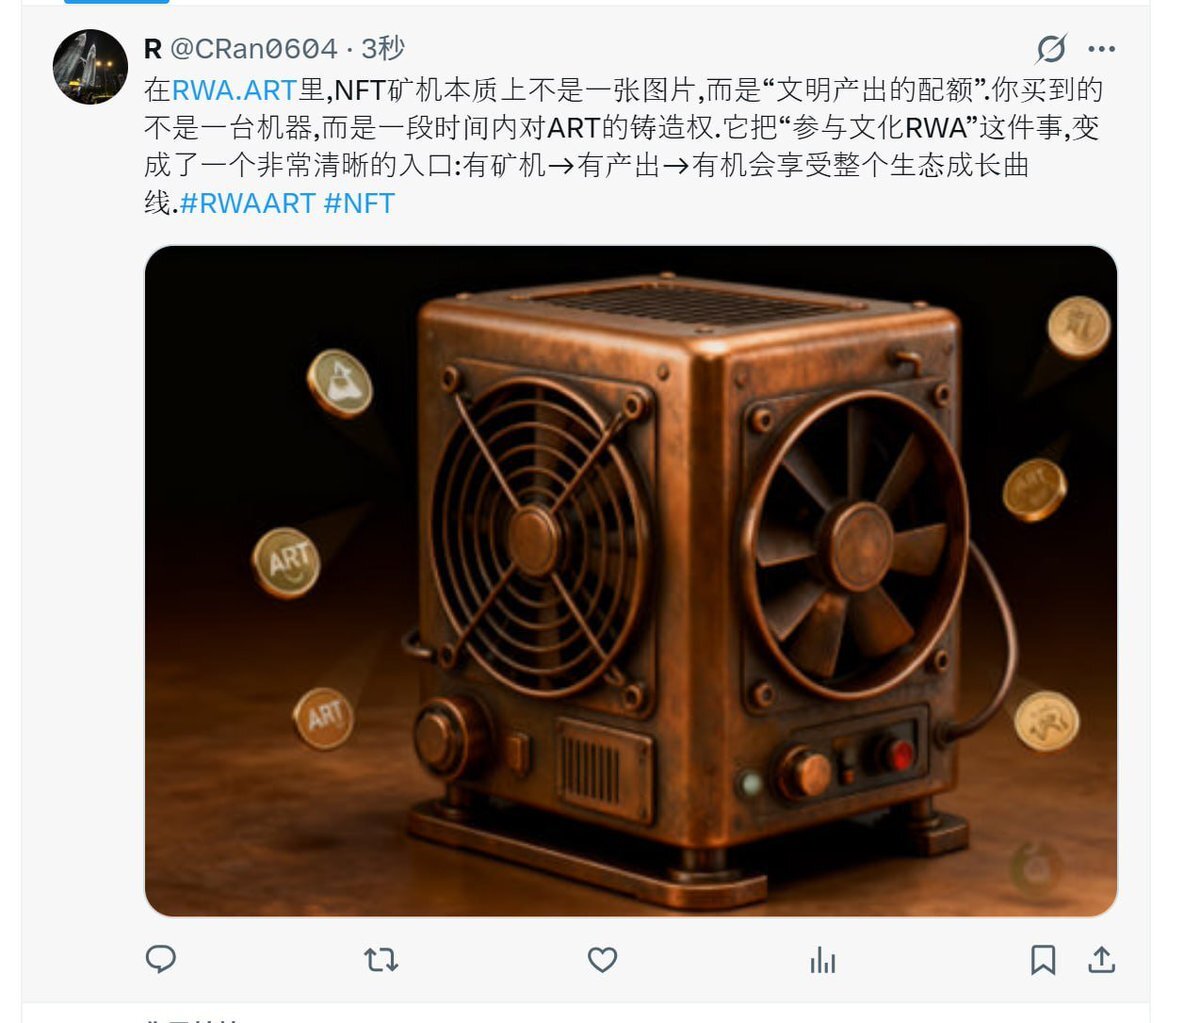
Task: Open the #NFT hashtag
Action: tap(359, 203)
